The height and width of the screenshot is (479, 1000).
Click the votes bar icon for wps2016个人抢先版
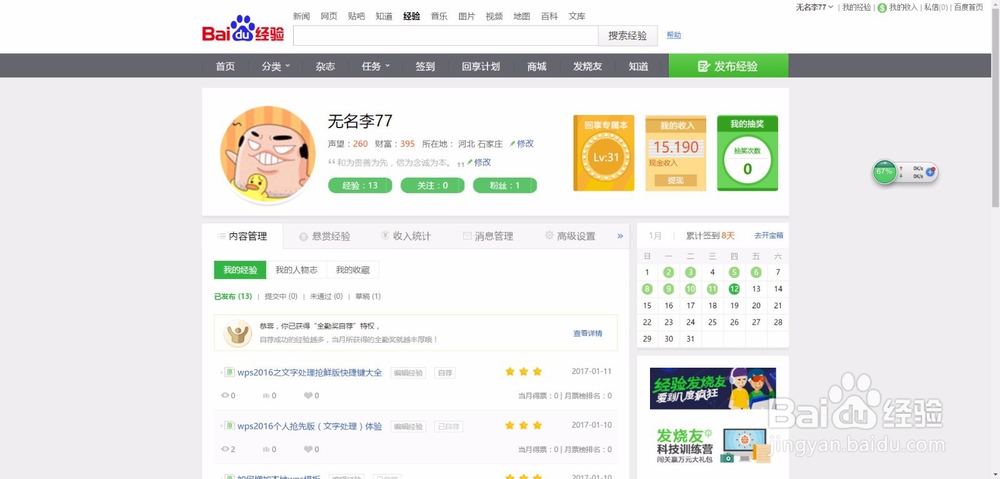pos(267,449)
